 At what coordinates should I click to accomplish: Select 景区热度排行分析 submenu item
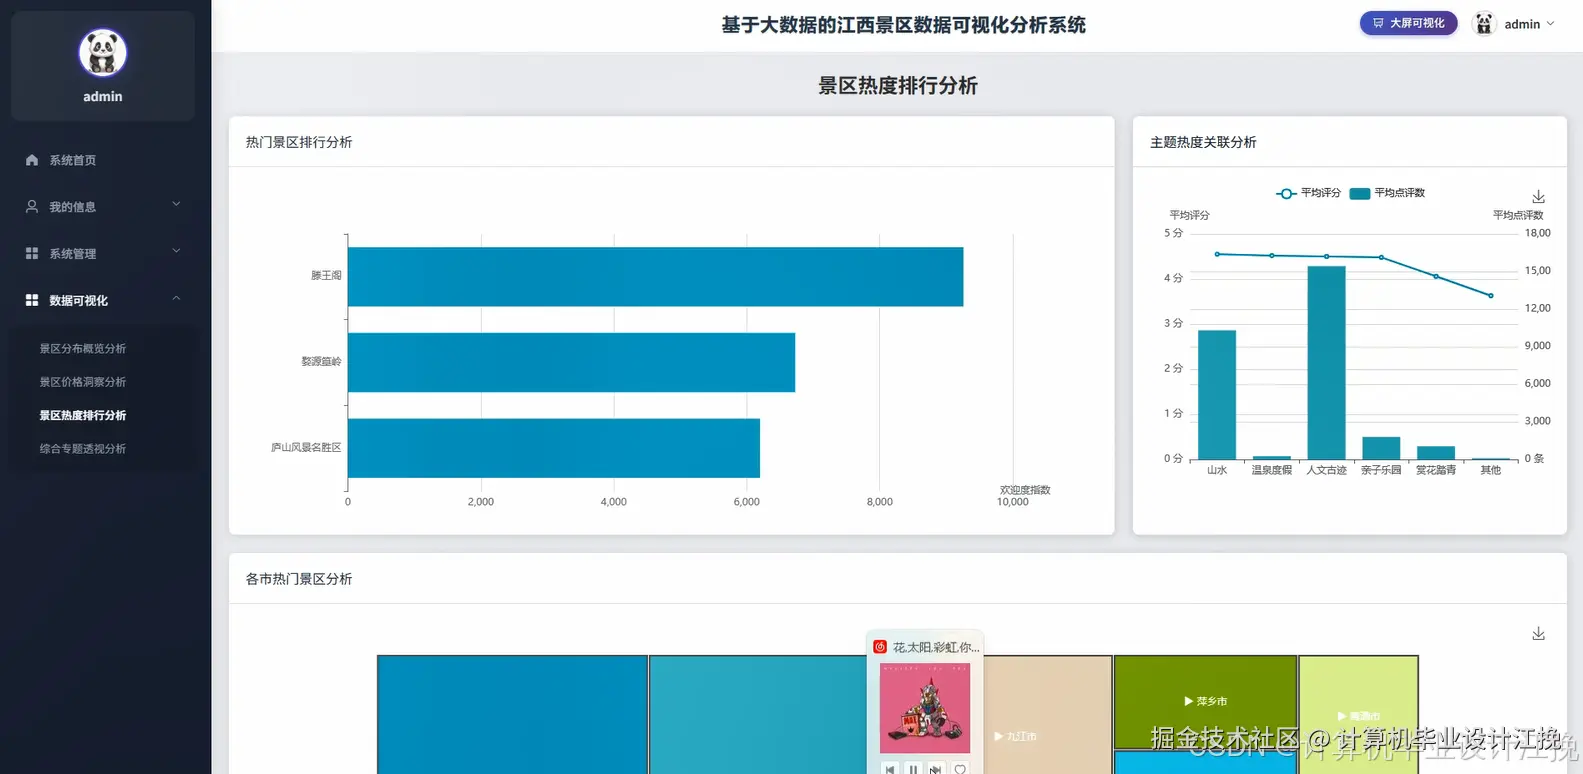83,415
